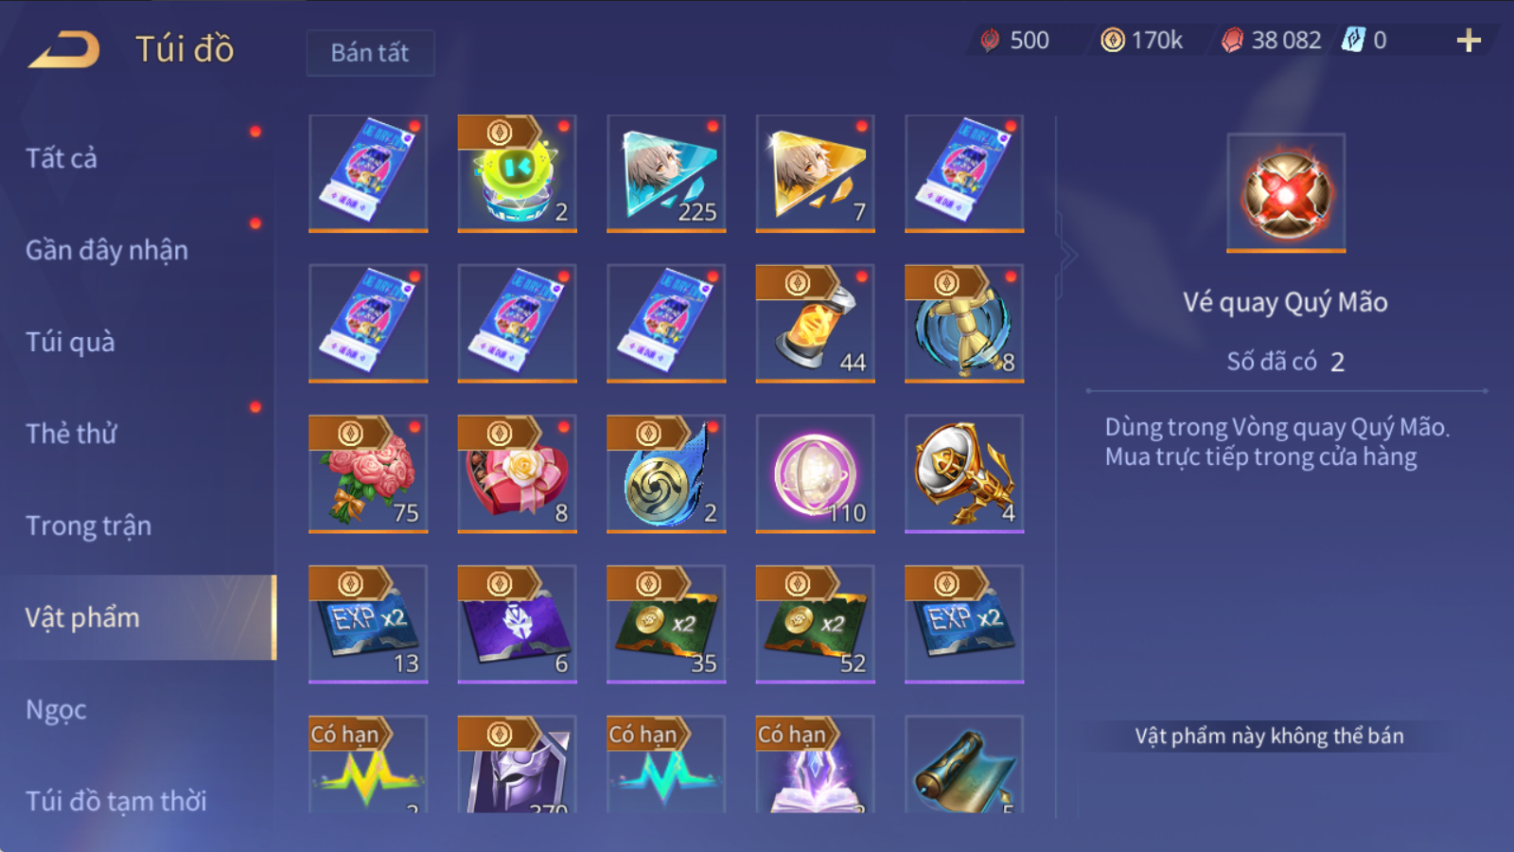Pick the yellow hero fragment with count 7
The image size is (1514, 852).
point(815,173)
